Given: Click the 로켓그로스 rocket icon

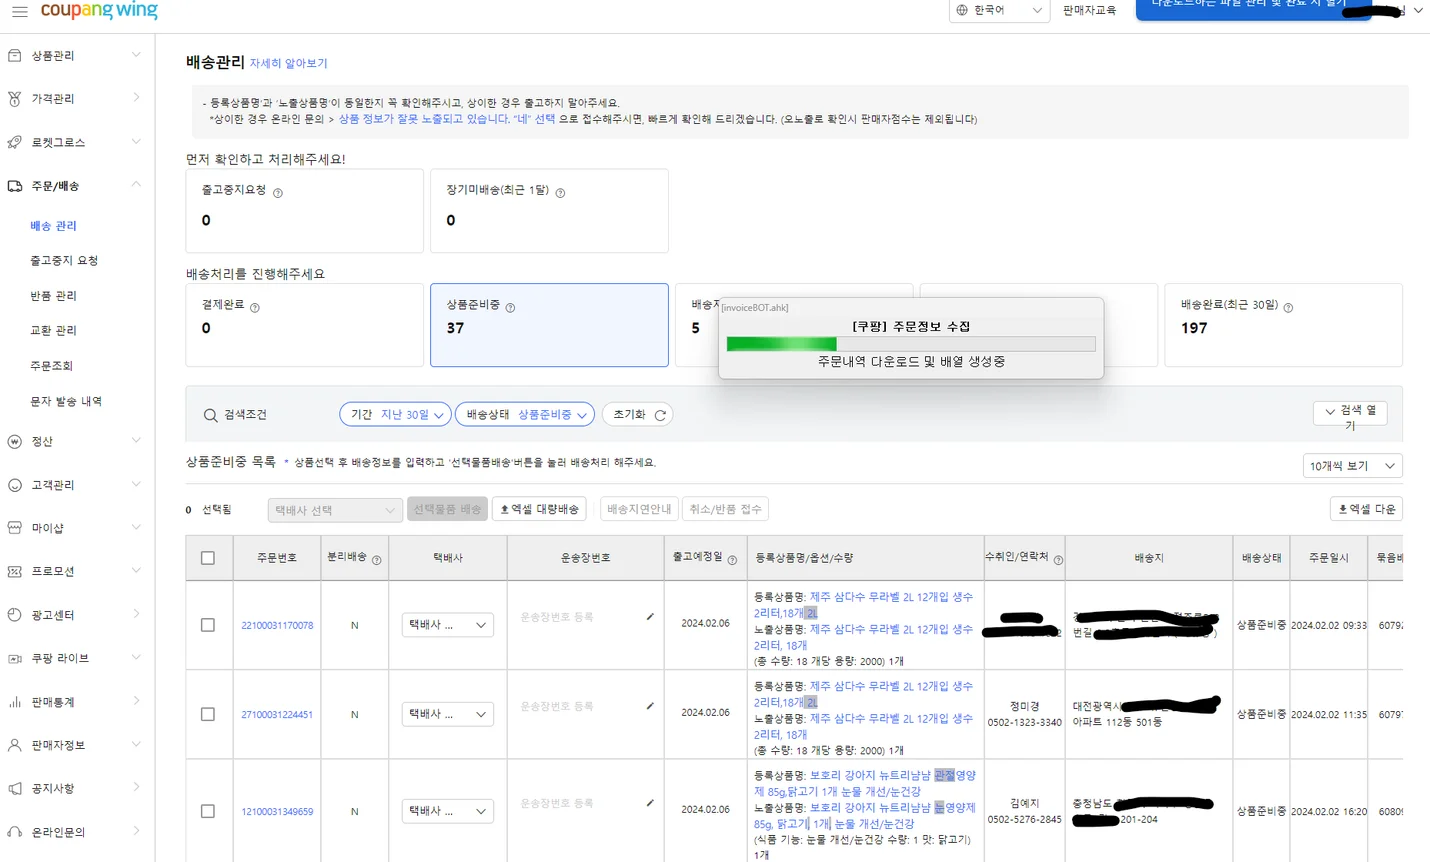Looking at the screenshot, I should (15, 142).
